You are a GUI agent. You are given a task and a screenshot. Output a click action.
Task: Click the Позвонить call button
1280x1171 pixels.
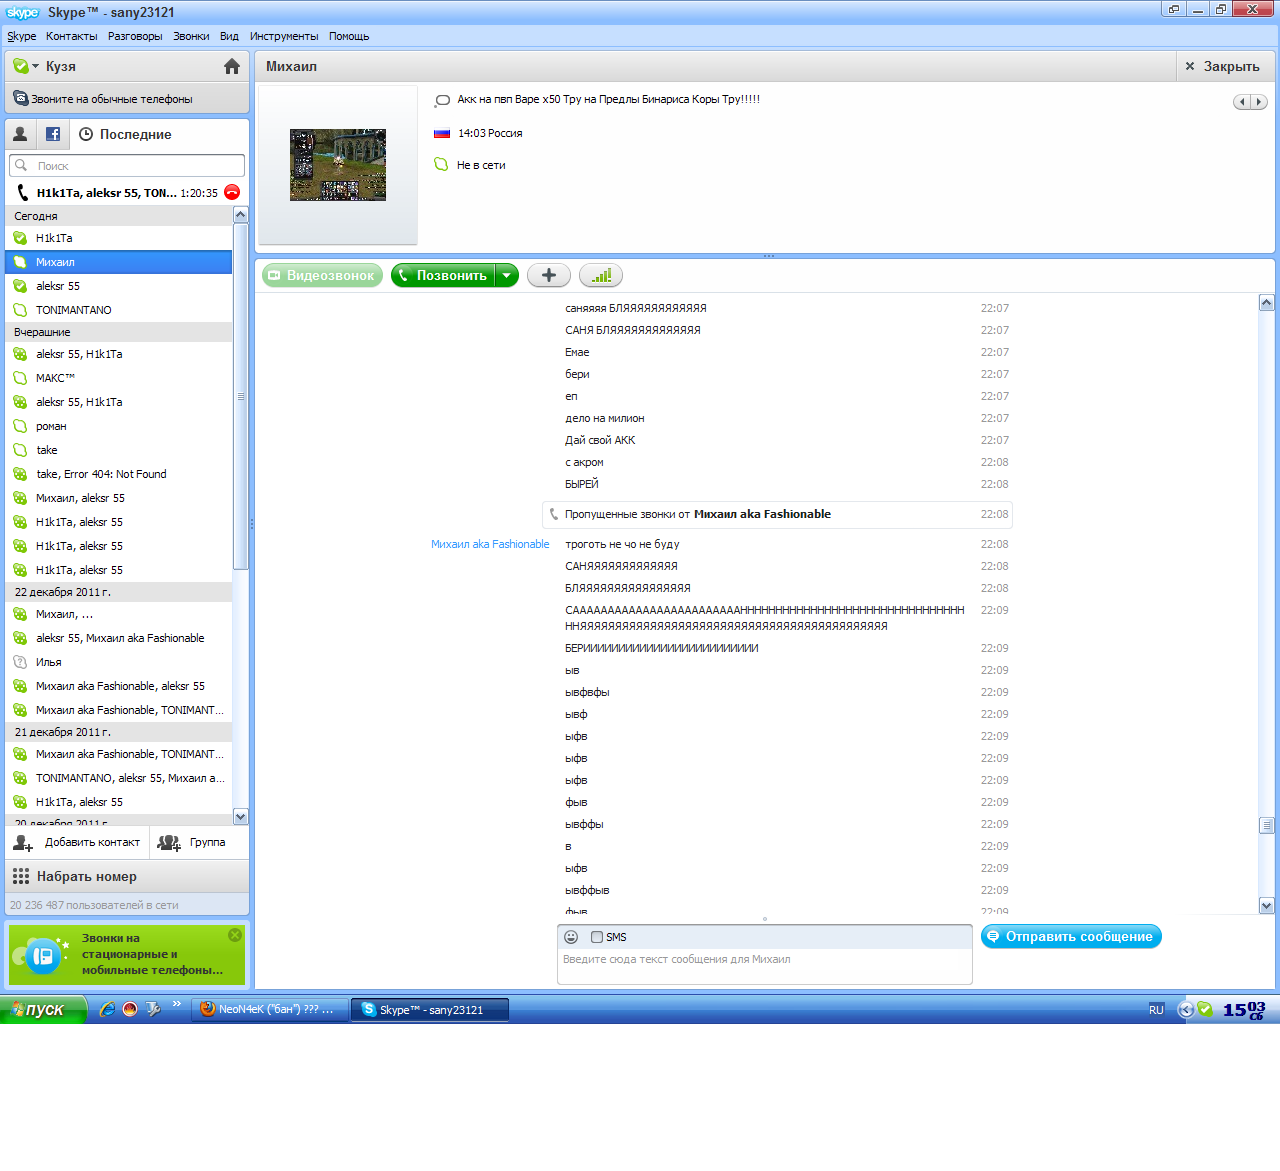coord(443,275)
